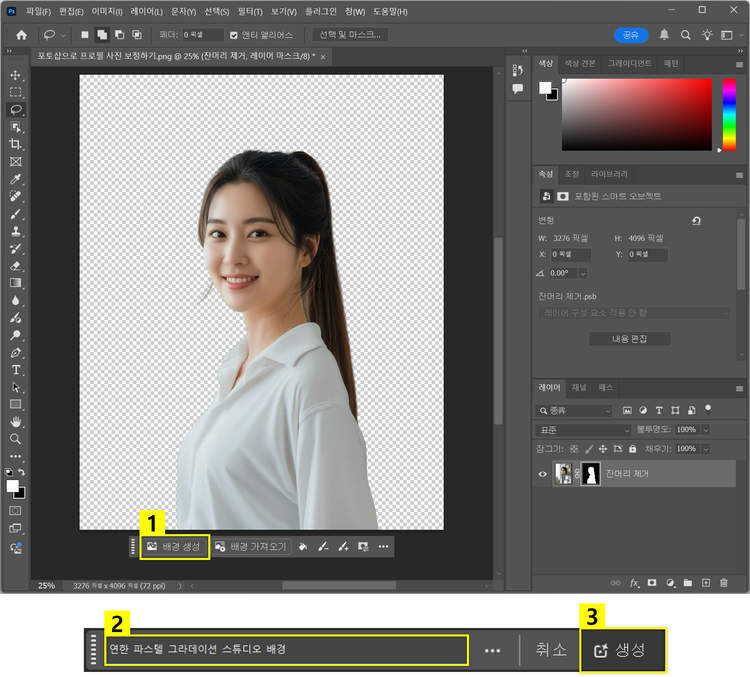Click the 배경 생성 button

174,547
